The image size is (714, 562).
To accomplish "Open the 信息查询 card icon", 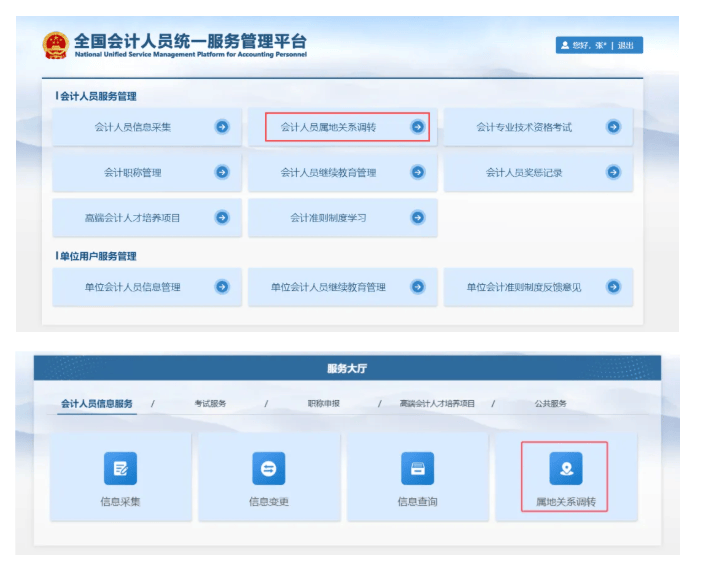I will pyautogui.click(x=417, y=468).
